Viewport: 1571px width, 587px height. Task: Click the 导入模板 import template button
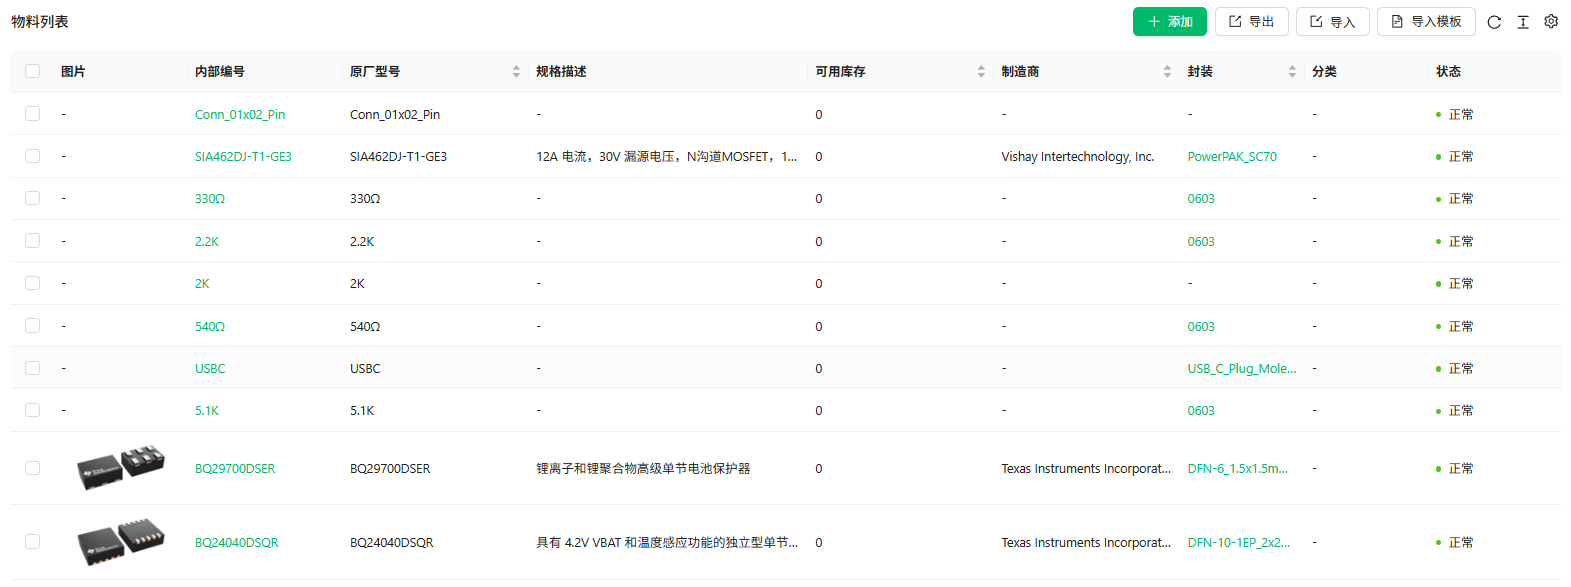[x=1425, y=22]
